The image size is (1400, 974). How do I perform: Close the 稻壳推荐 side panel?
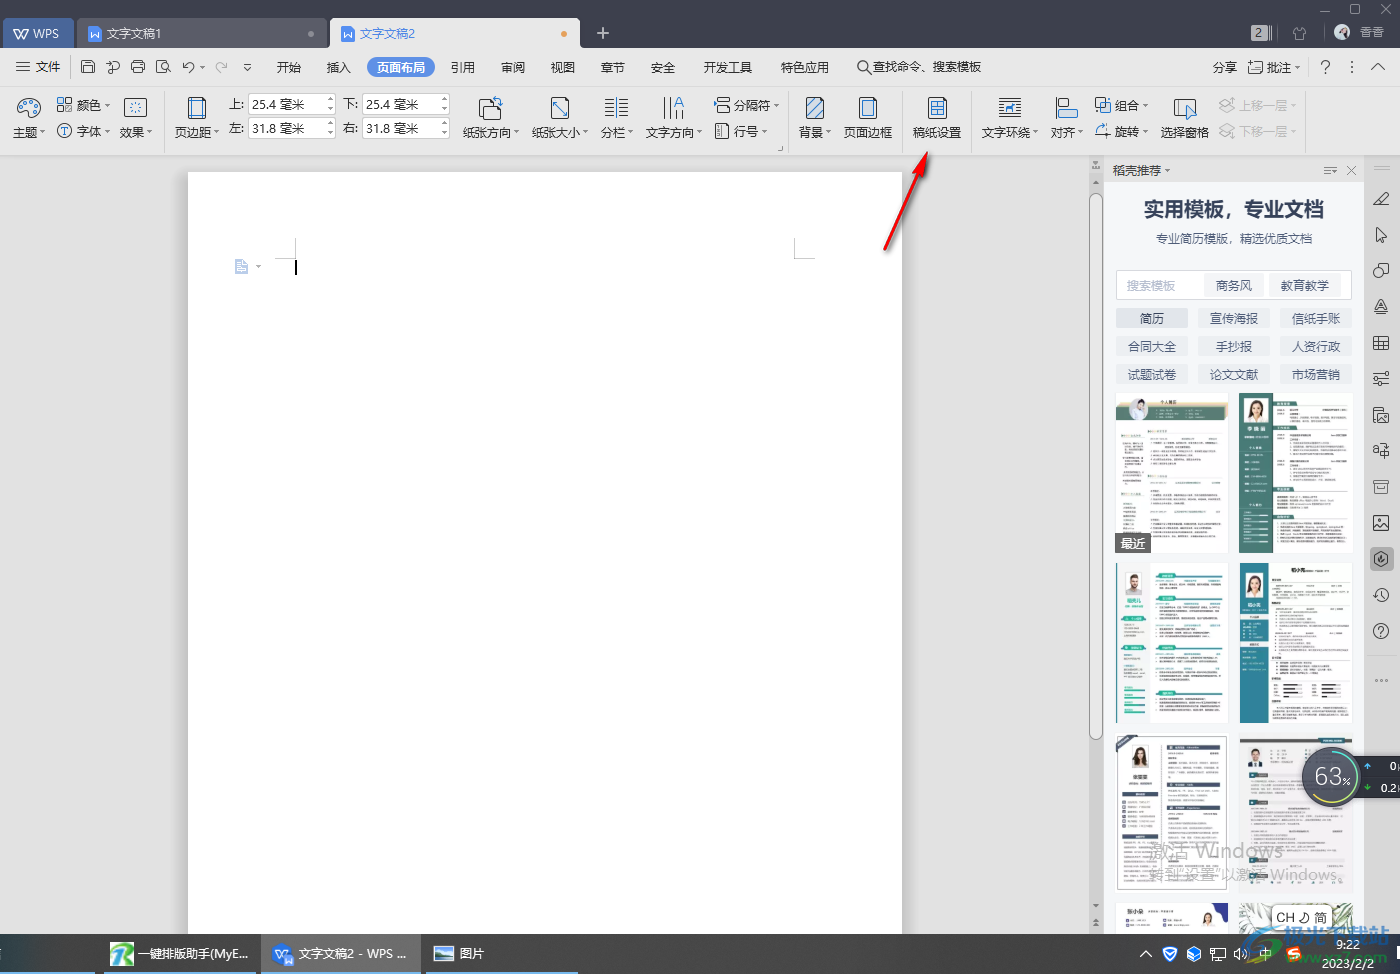1351,171
